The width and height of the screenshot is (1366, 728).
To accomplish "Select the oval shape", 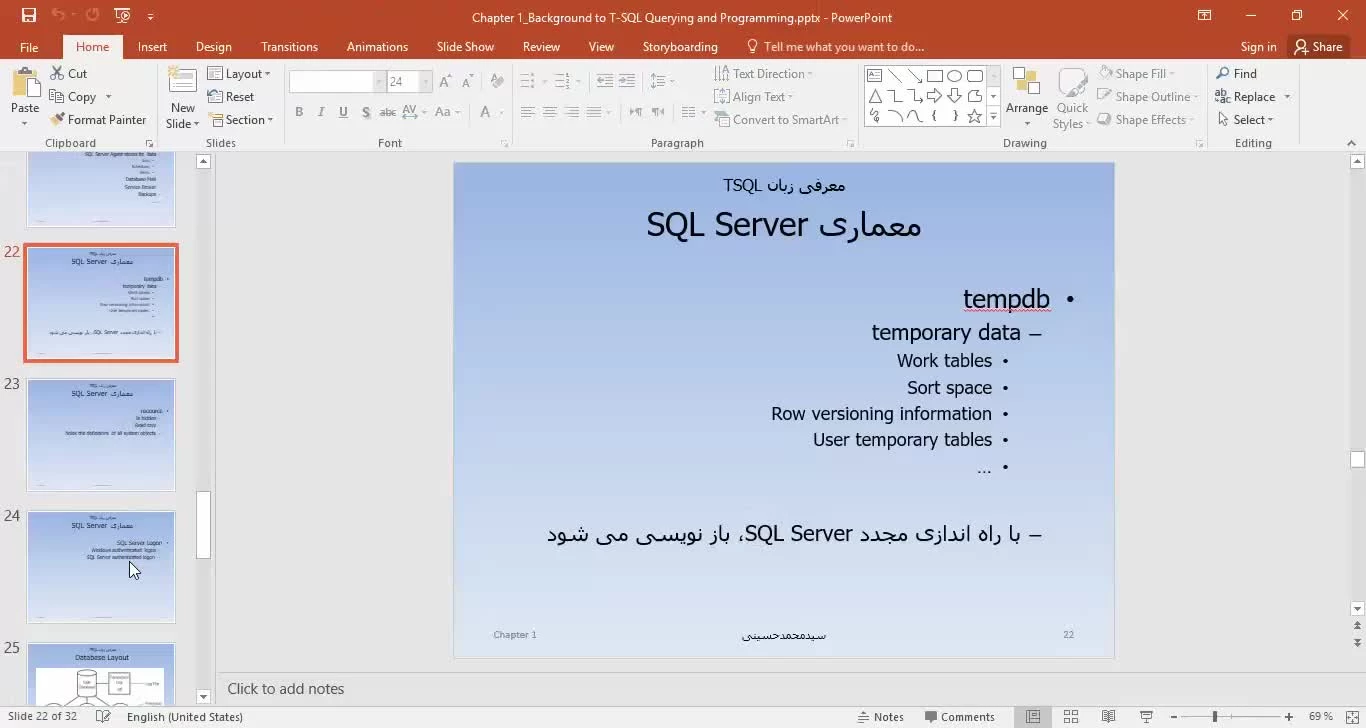I will click(955, 76).
